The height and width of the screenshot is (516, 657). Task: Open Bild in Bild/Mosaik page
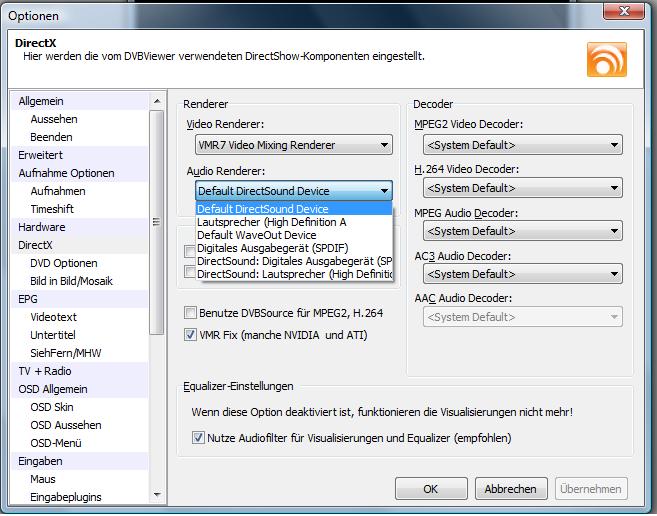click(x=80, y=281)
